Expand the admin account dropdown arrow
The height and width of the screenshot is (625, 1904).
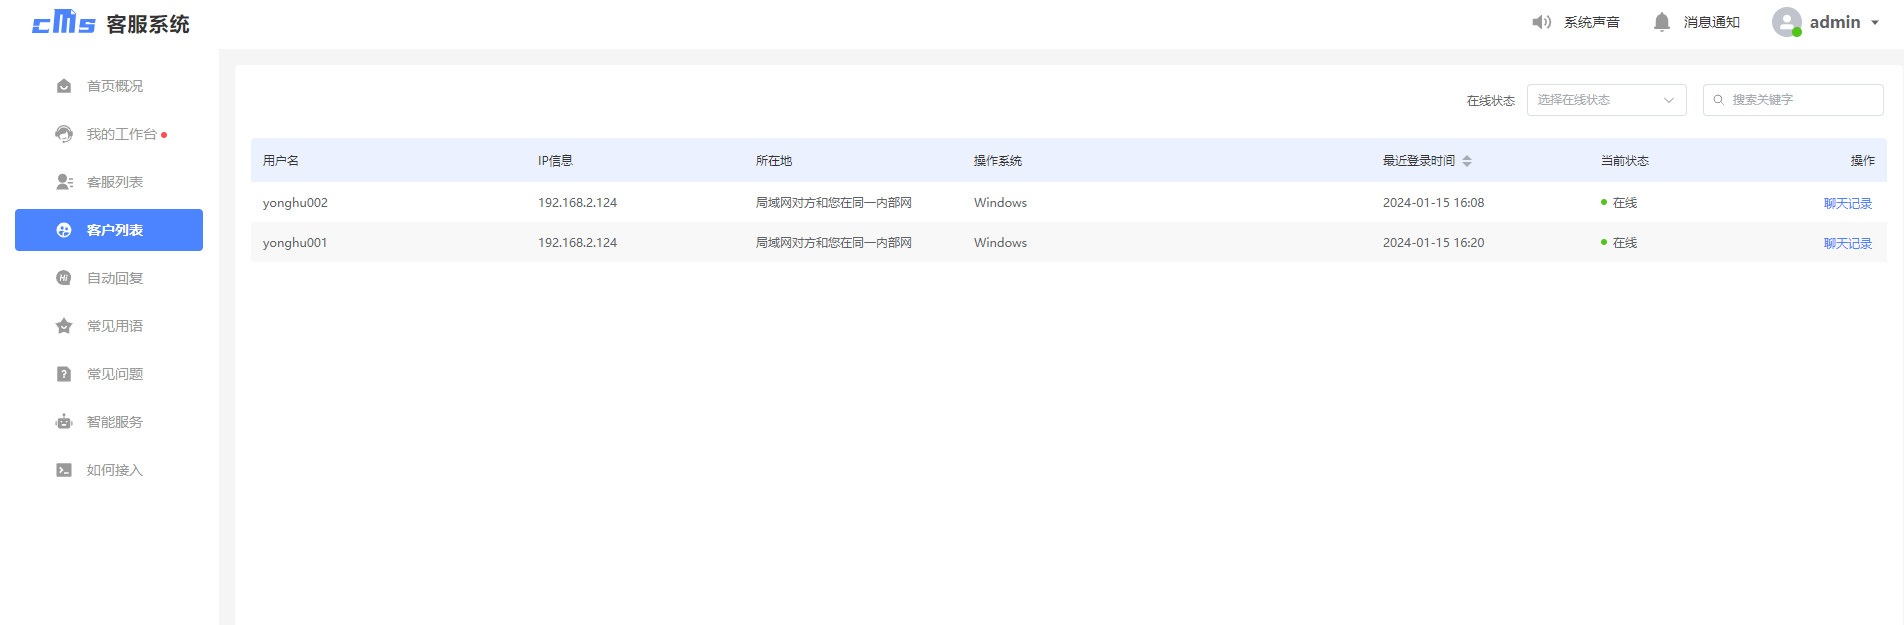1875,23
